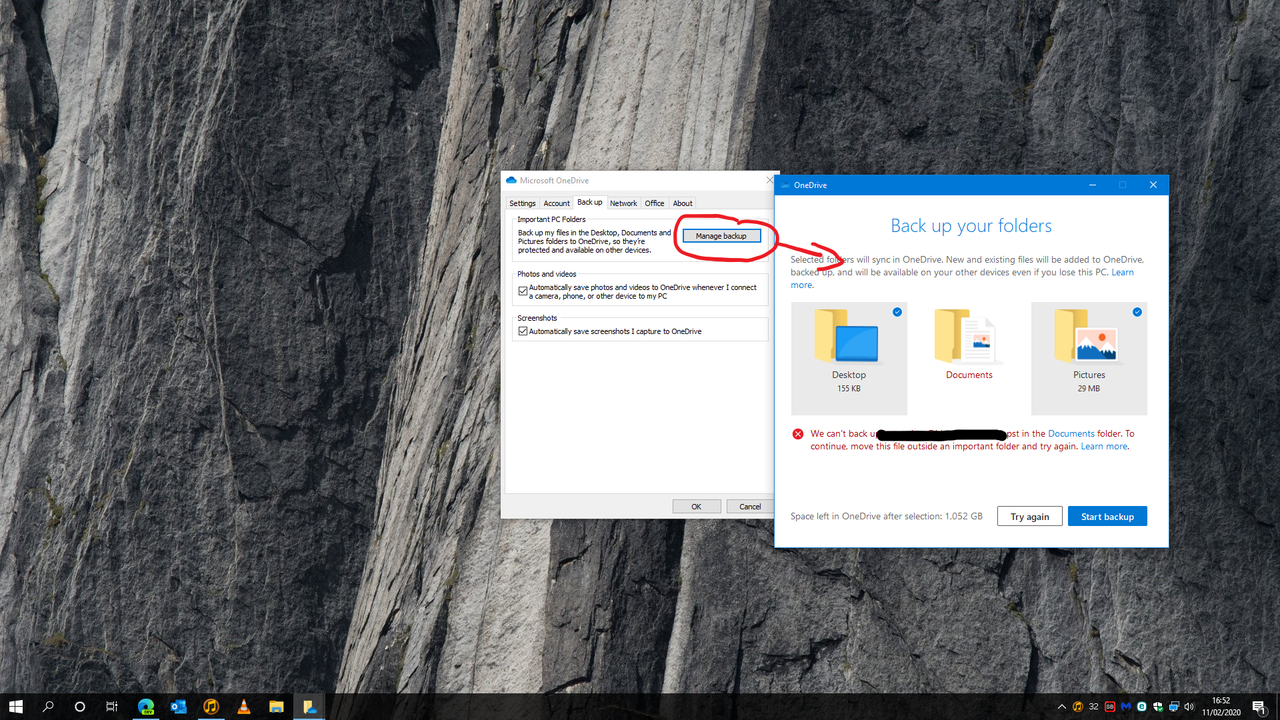Open the ESET tray icon
The width and height of the screenshot is (1280, 720).
[1142, 706]
